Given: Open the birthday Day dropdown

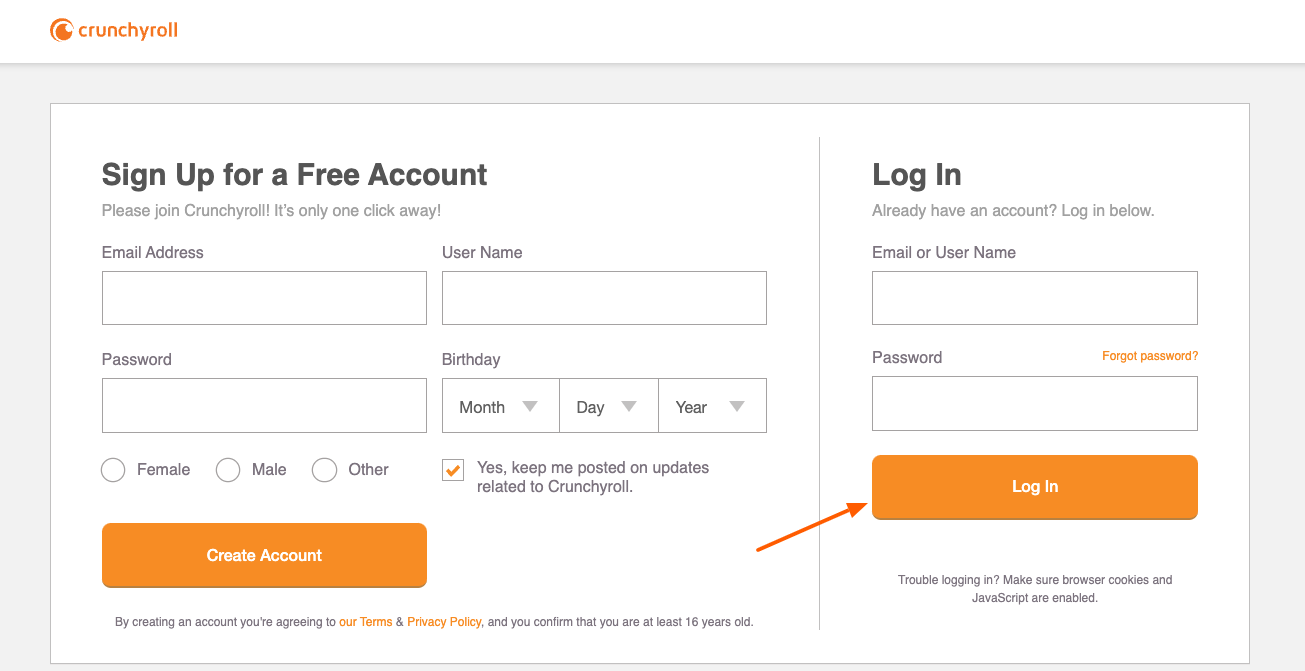Looking at the screenshot, I should [608, 406].
